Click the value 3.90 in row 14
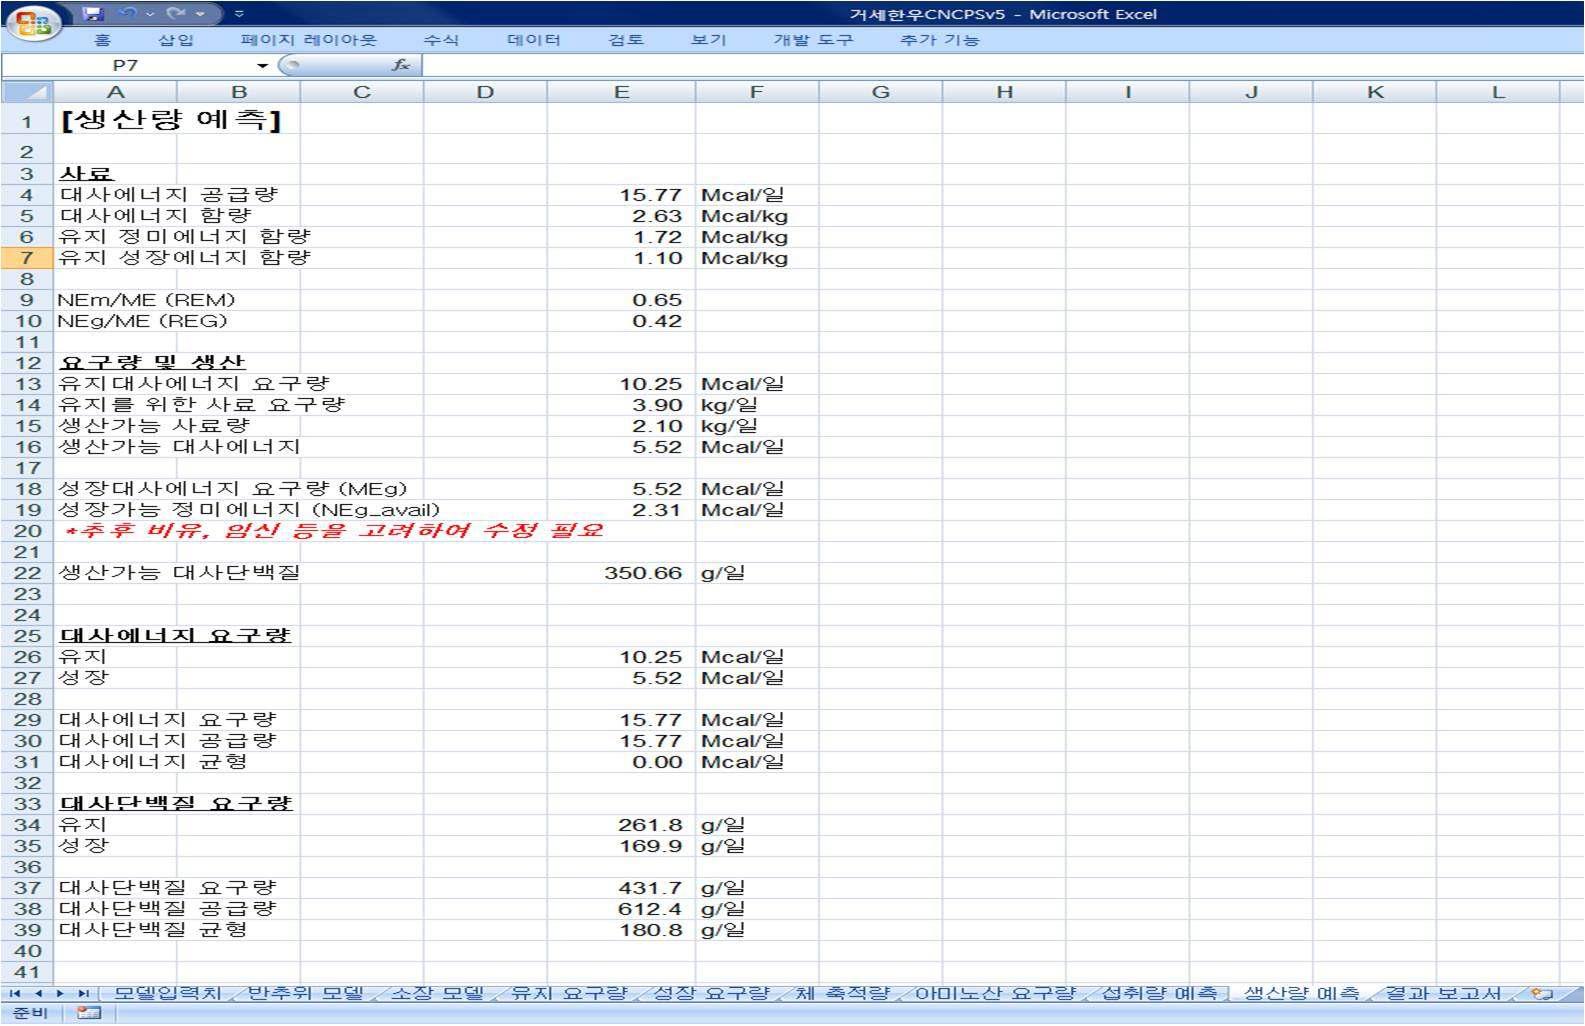The height and width of the screenshot is (1026, 1585). point(657,405)
